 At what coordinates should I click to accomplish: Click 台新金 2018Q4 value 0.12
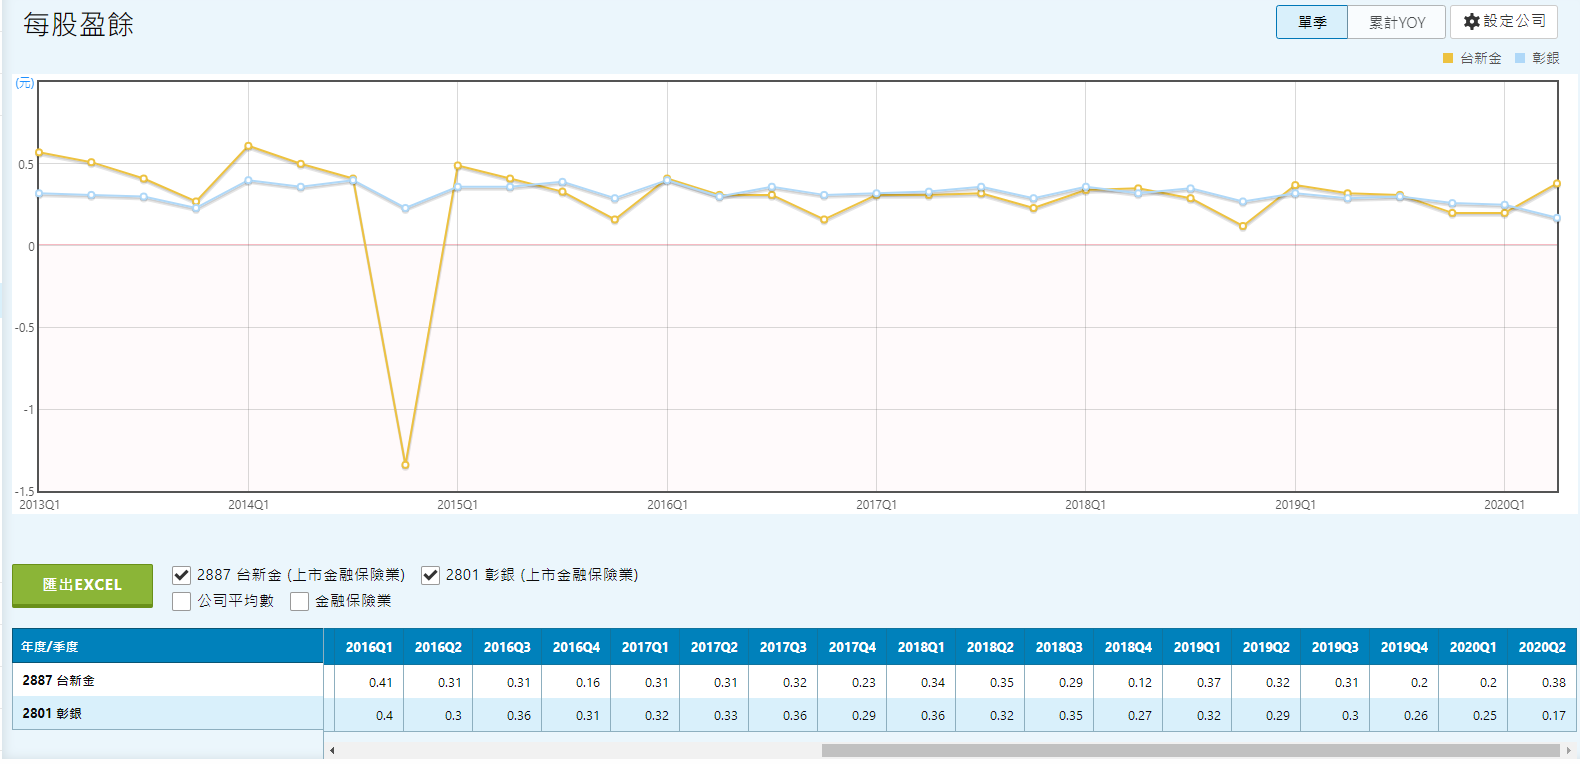[1139, 683]
